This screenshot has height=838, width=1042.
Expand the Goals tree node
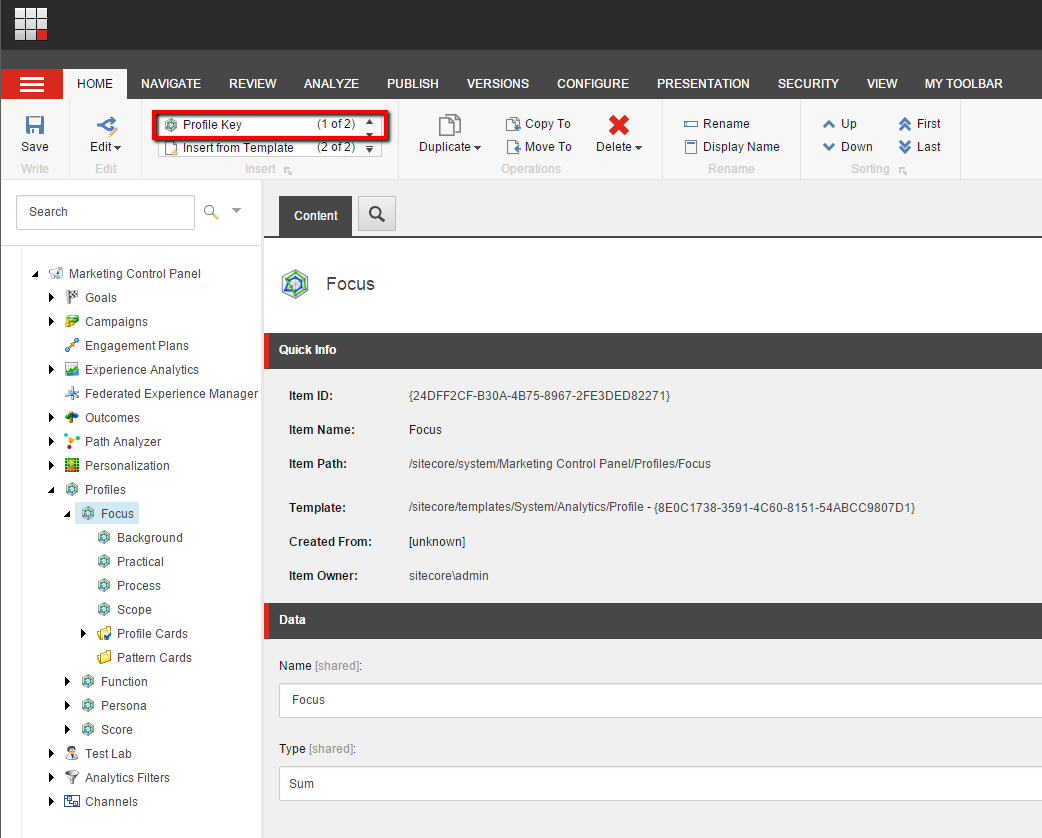click(x=51, y=298)
